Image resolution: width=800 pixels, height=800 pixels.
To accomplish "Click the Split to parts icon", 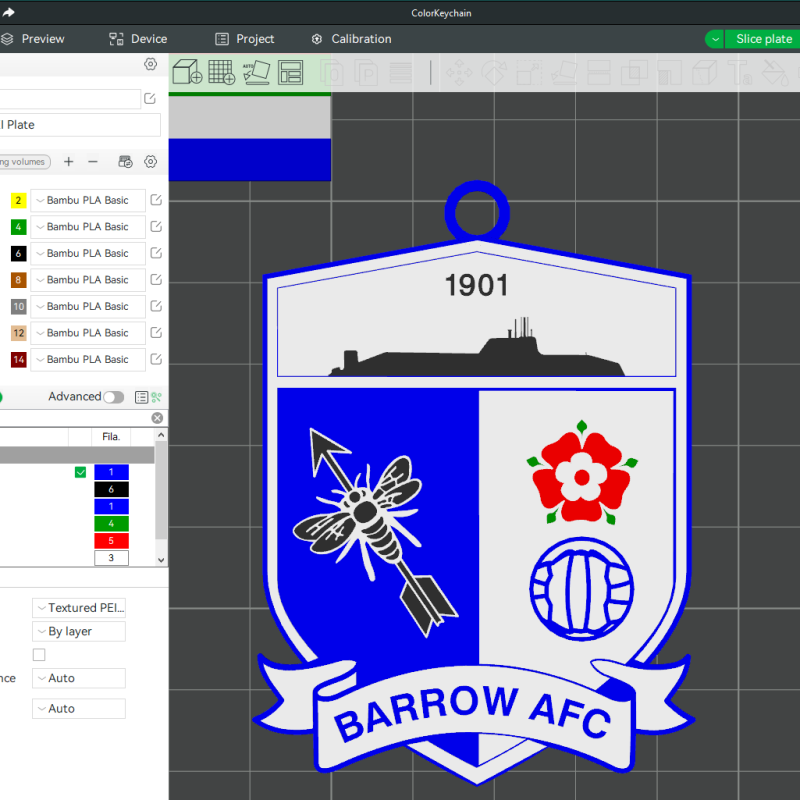I will click(x=366, y=72).
